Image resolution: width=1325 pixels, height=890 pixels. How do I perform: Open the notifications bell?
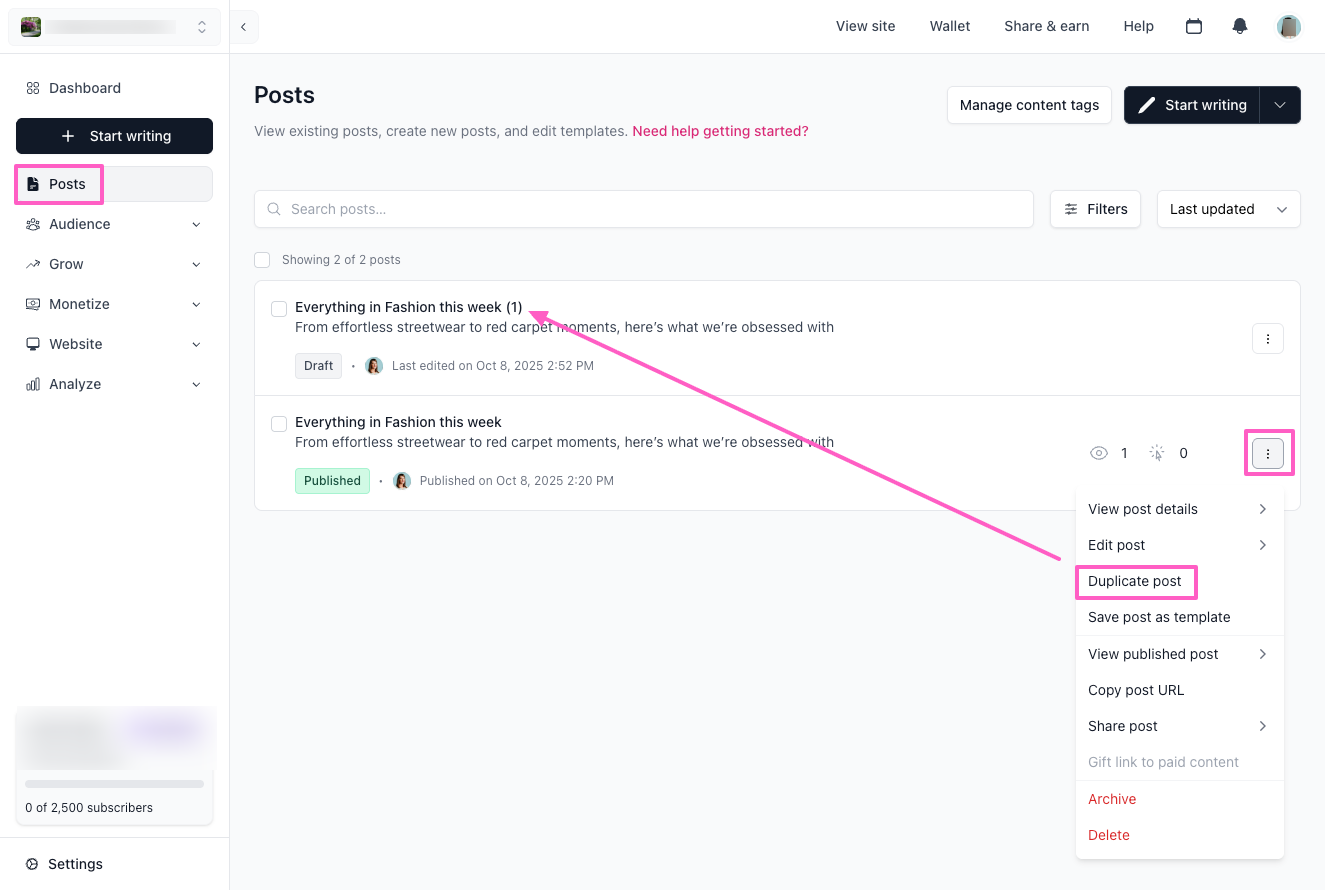[x=1240, y=27]
